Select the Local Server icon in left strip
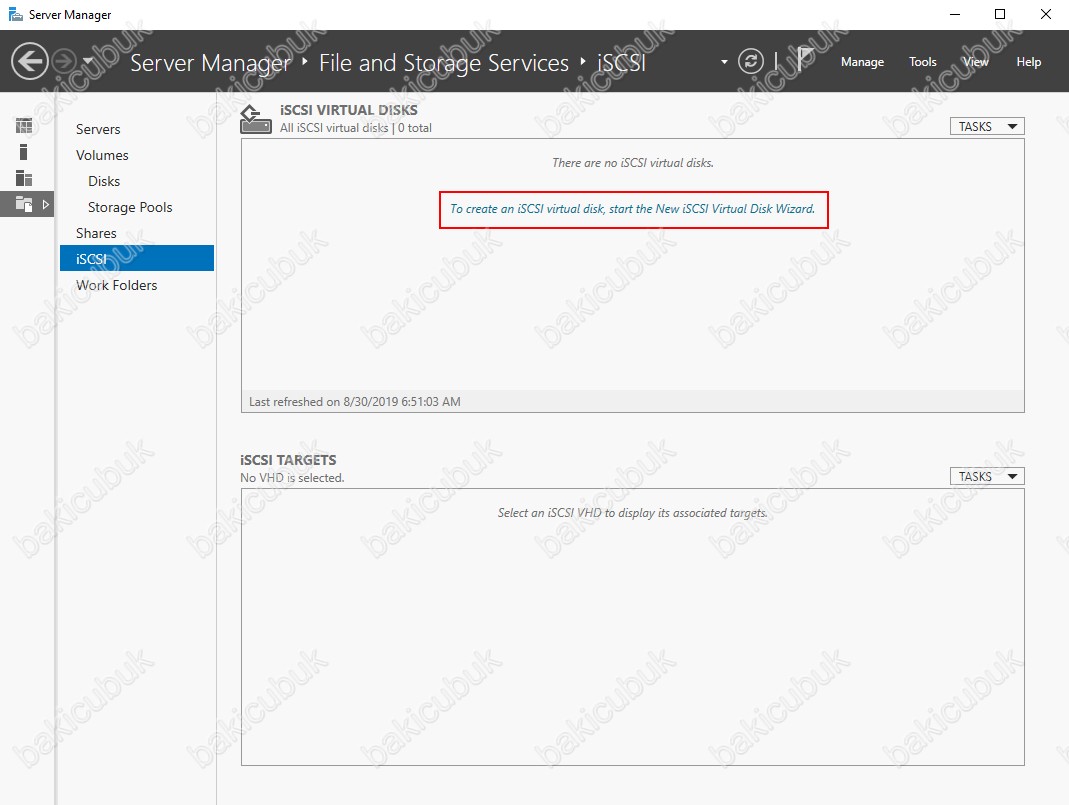 (x=23, y=152)
